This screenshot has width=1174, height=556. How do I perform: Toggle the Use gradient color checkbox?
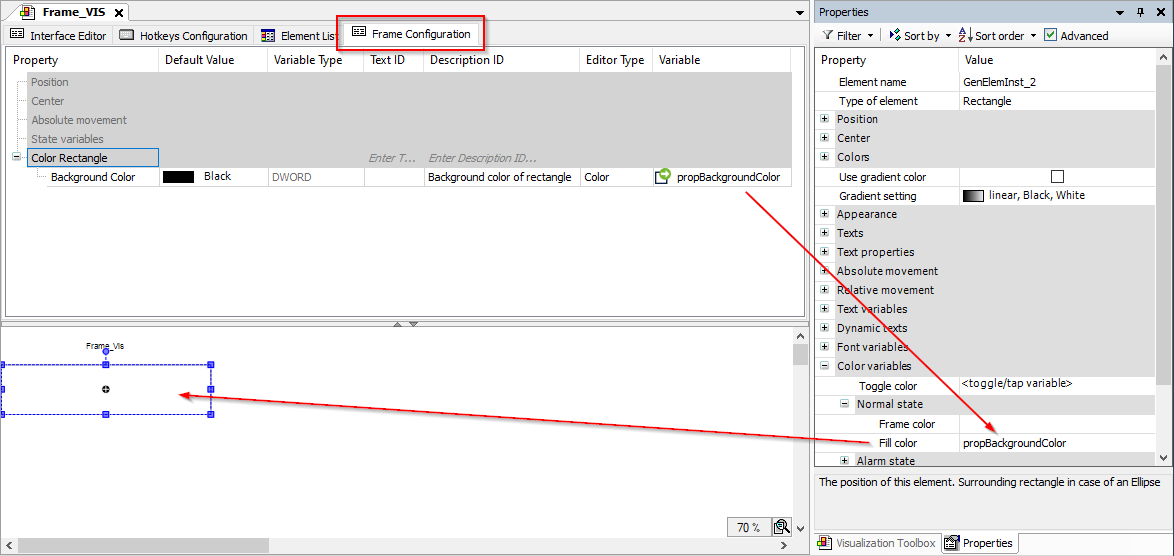[1057, 177]
